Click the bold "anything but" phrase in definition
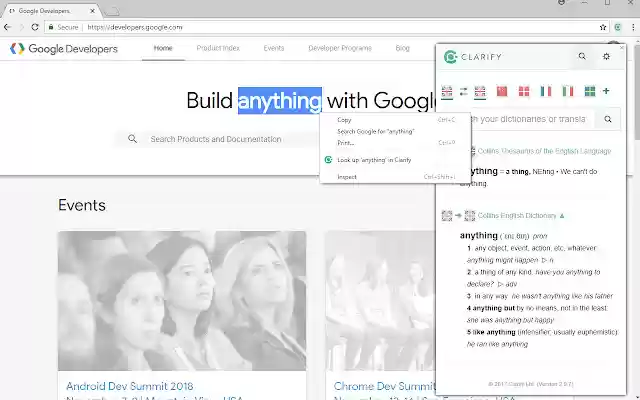The height and width of the screenshot is (400, 640). [493, 308]
